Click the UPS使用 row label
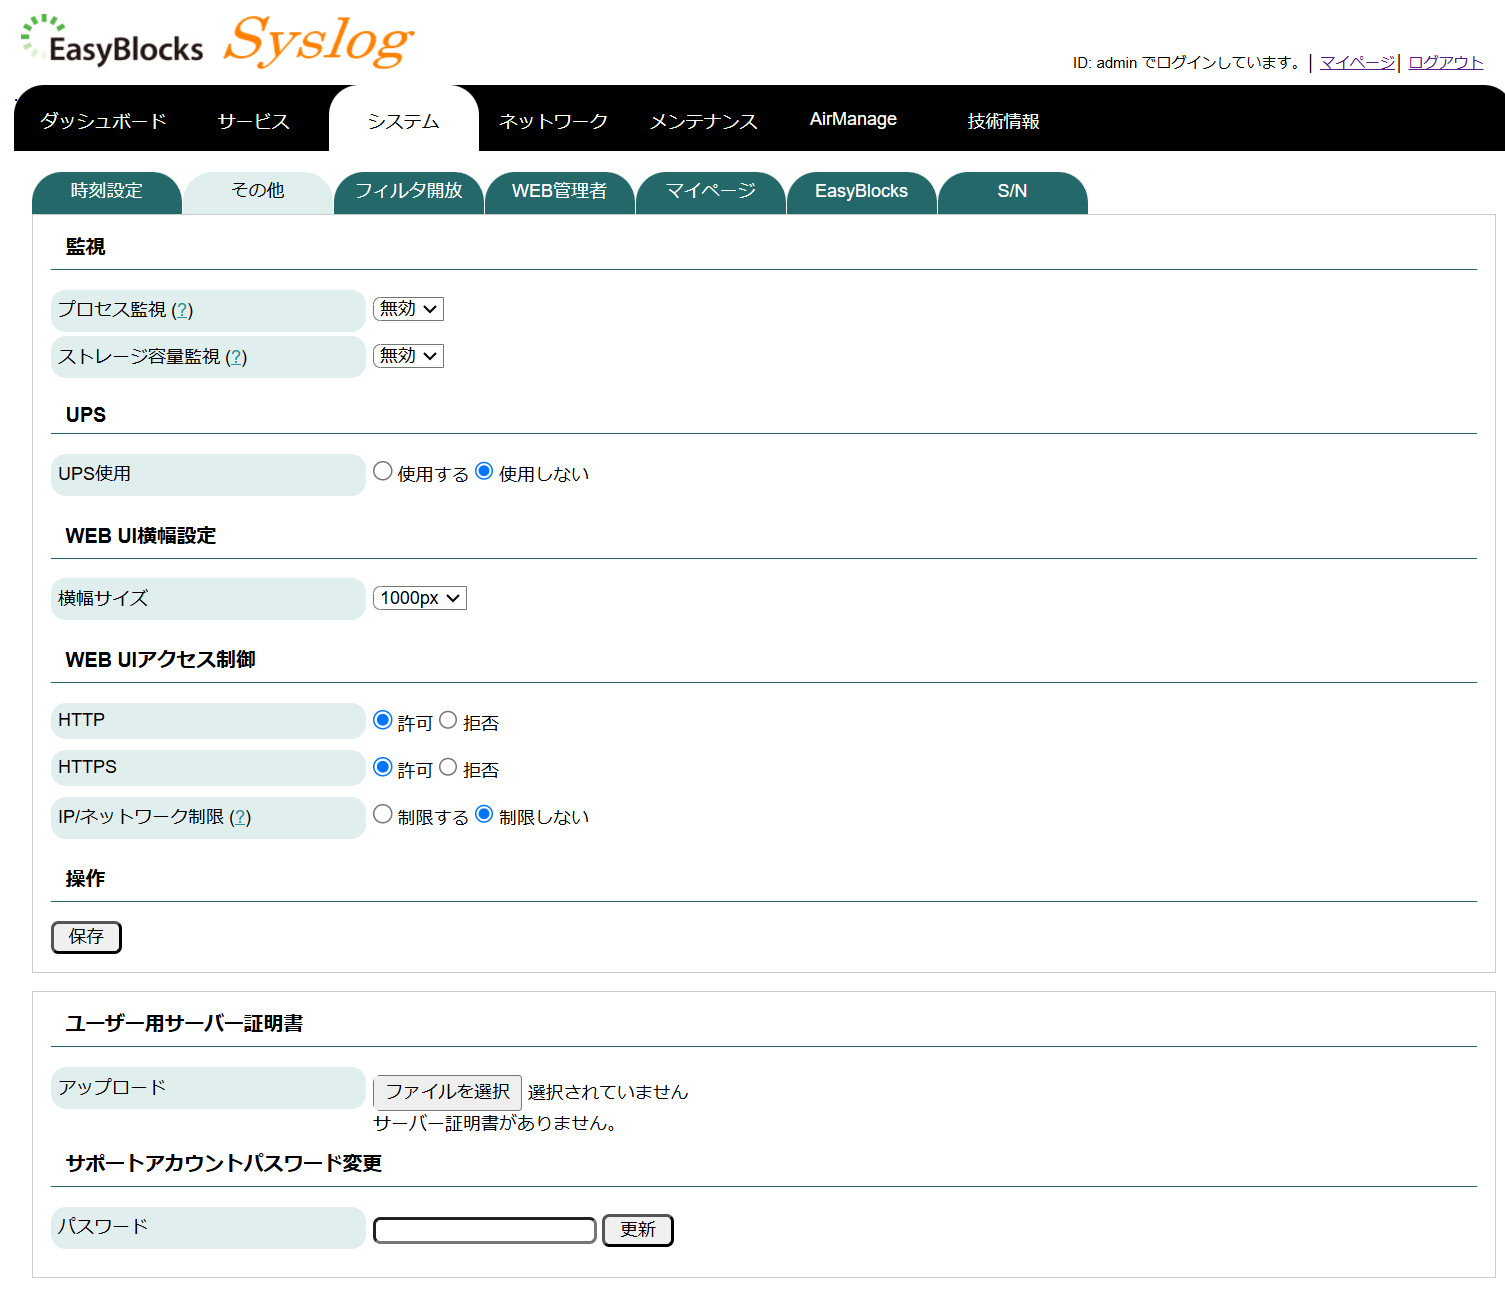The width and height of the screenshot is (1505, 1293). (x=208, y=475)
